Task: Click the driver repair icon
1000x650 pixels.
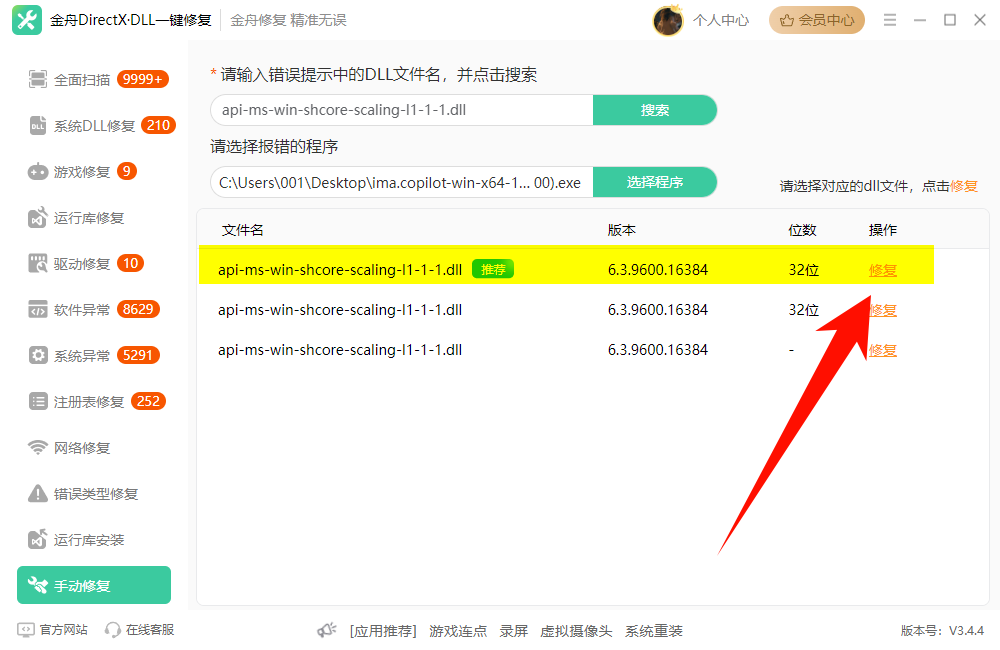Action: point(38,264)
